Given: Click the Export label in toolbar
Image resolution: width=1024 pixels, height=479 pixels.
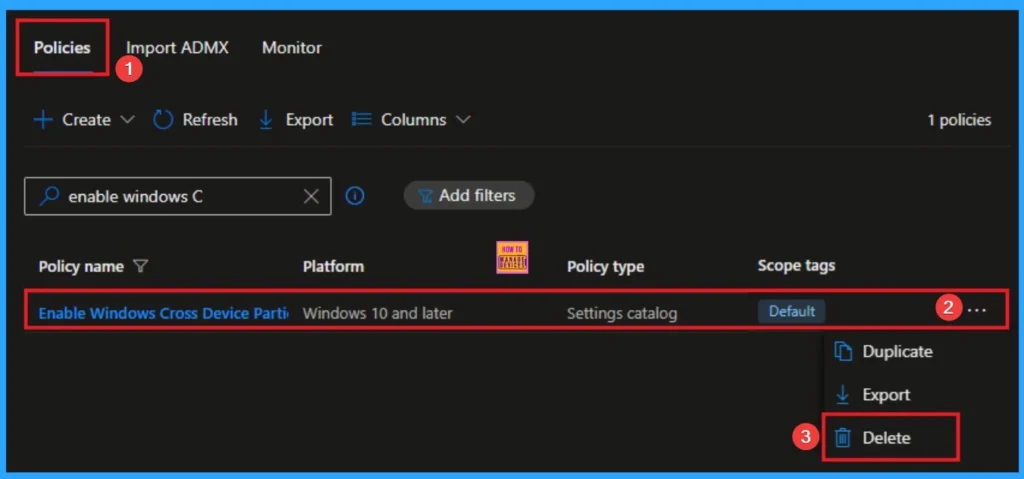Looking at the screenshot, I should click(x=309, y=120).
